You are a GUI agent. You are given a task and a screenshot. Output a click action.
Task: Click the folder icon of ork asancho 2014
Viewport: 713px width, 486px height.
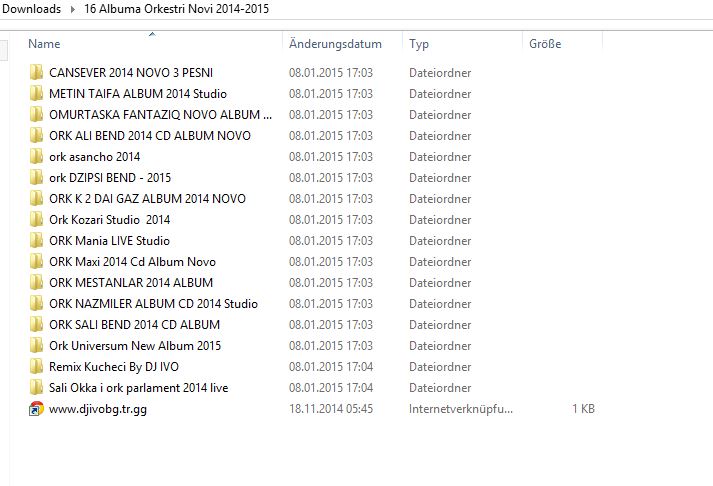click(36, 156)
